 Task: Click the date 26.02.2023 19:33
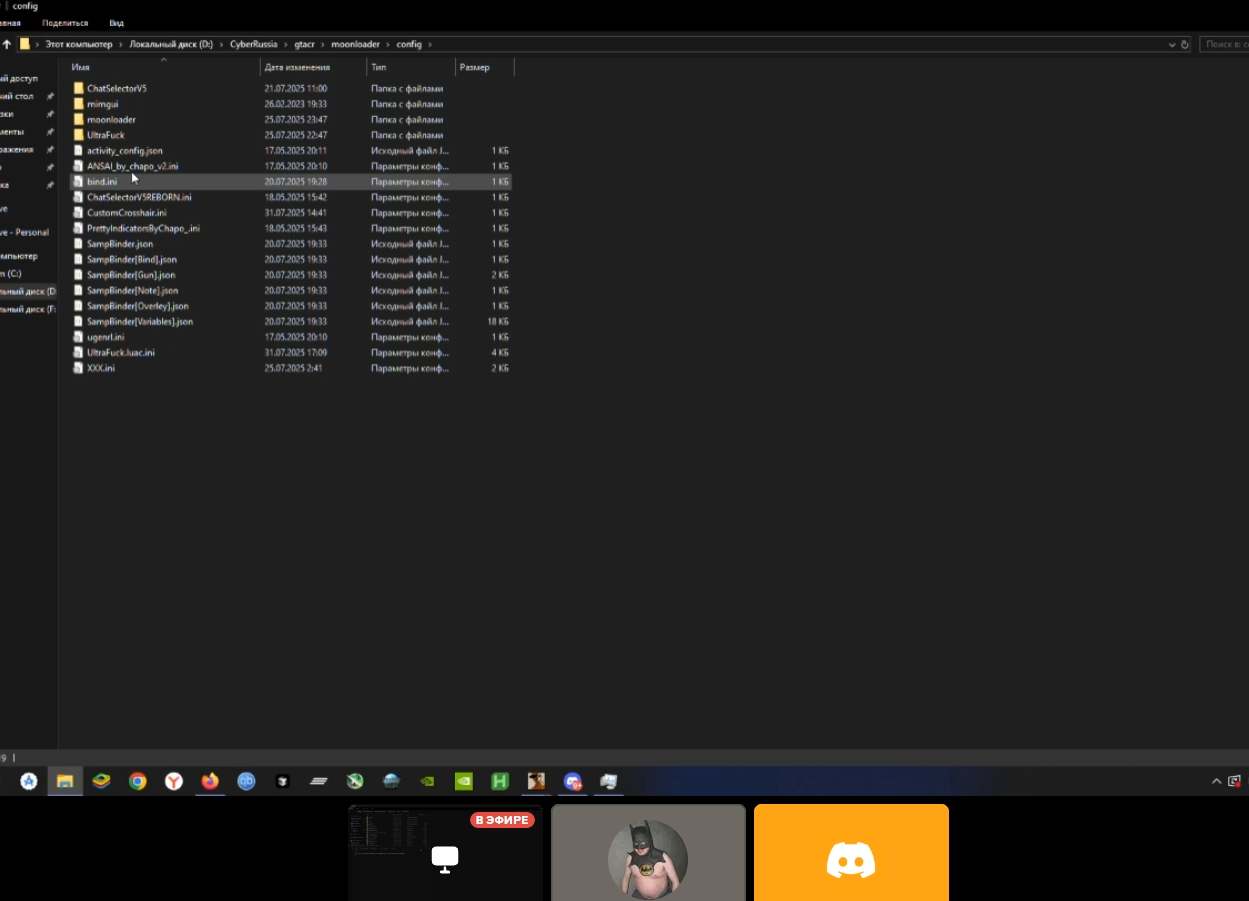pyautogui.click(x=296, y=104)
